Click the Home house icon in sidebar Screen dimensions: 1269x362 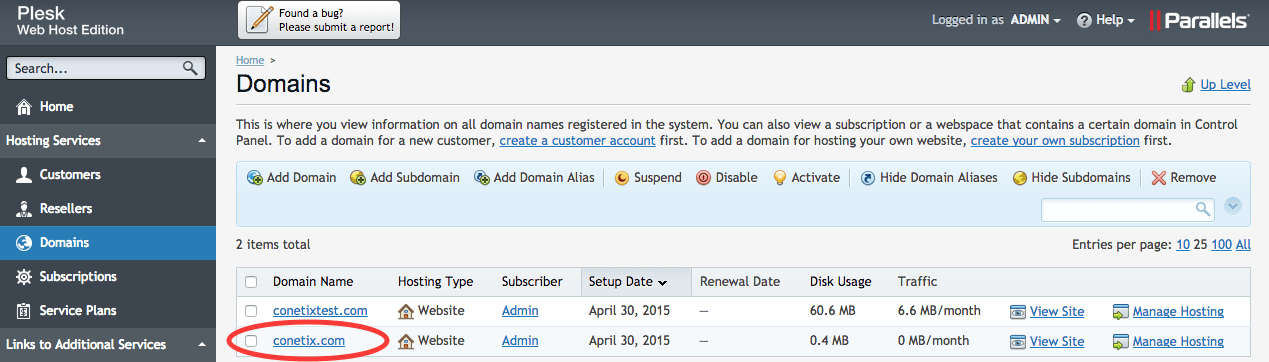[x=24, y=106]
